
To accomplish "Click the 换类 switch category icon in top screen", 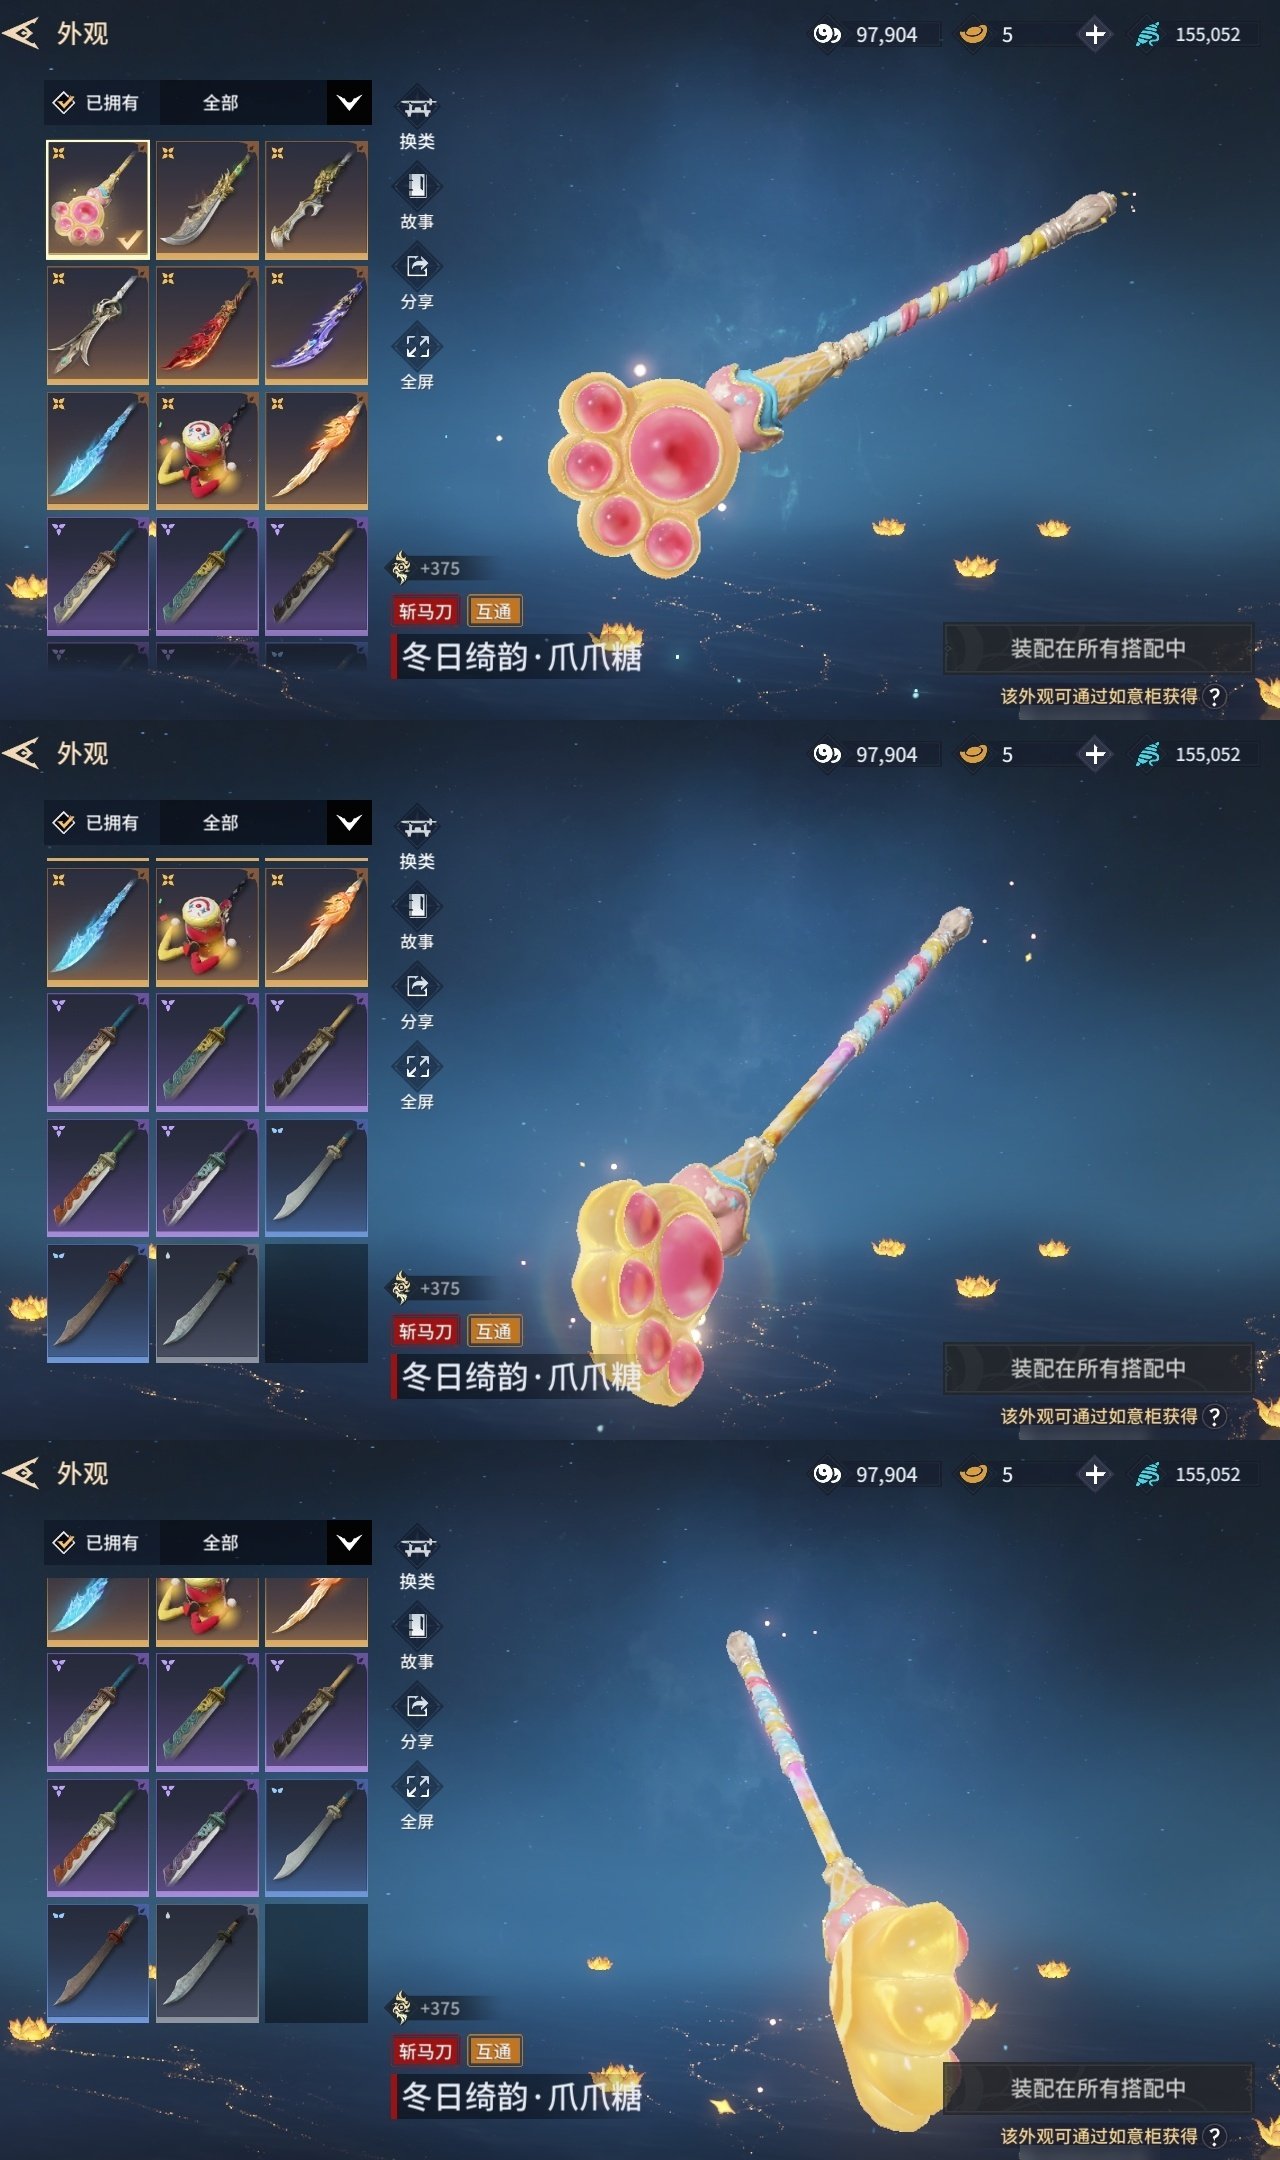I will [417, 107].
